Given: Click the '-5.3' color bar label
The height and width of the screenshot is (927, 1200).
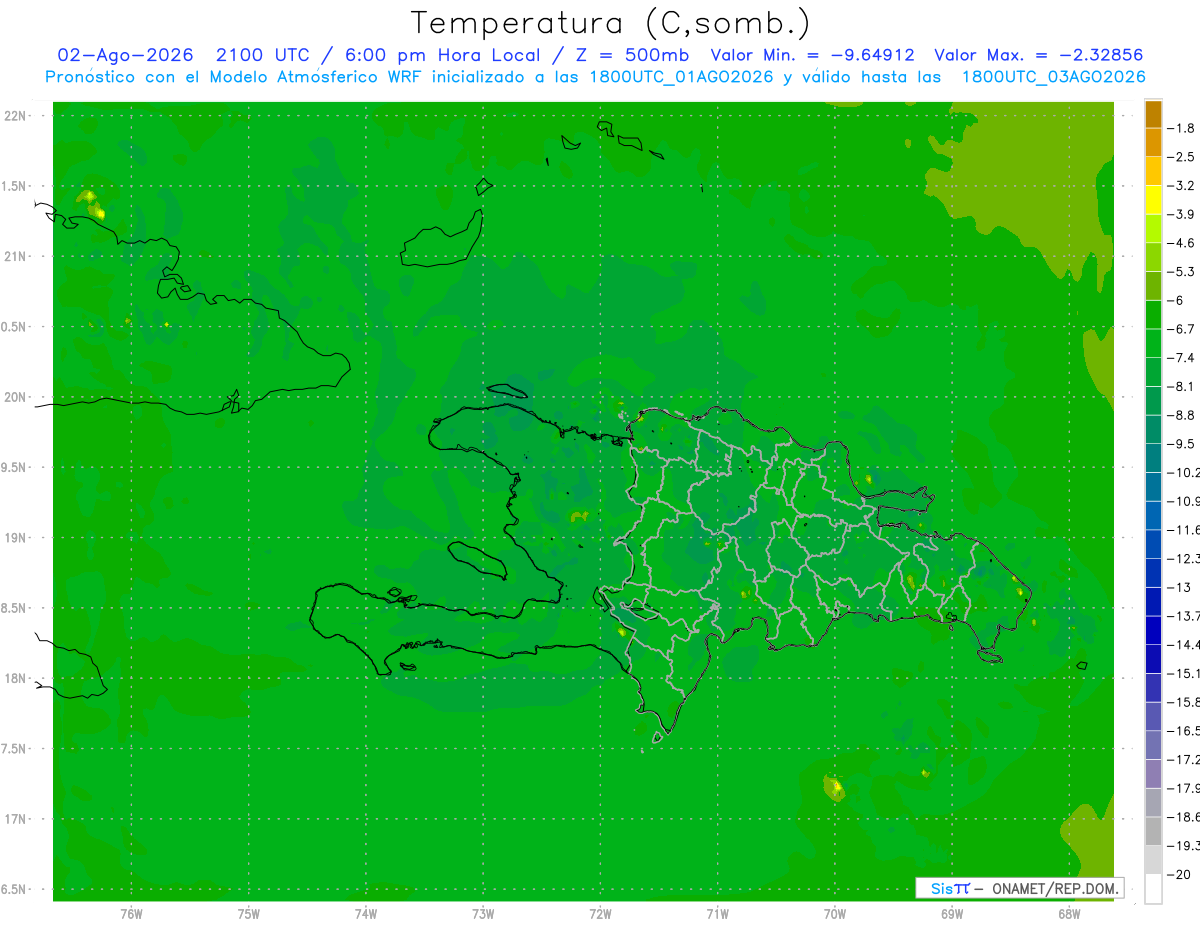Looking at the screenshot, I should (1183, 272).
